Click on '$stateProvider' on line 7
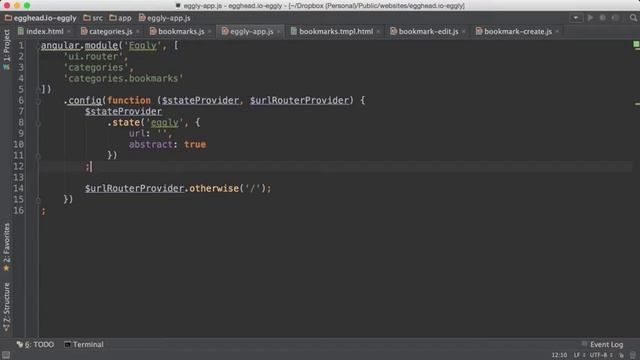Image resolution: width=640 pixels, height=360 pixels. 123,111
